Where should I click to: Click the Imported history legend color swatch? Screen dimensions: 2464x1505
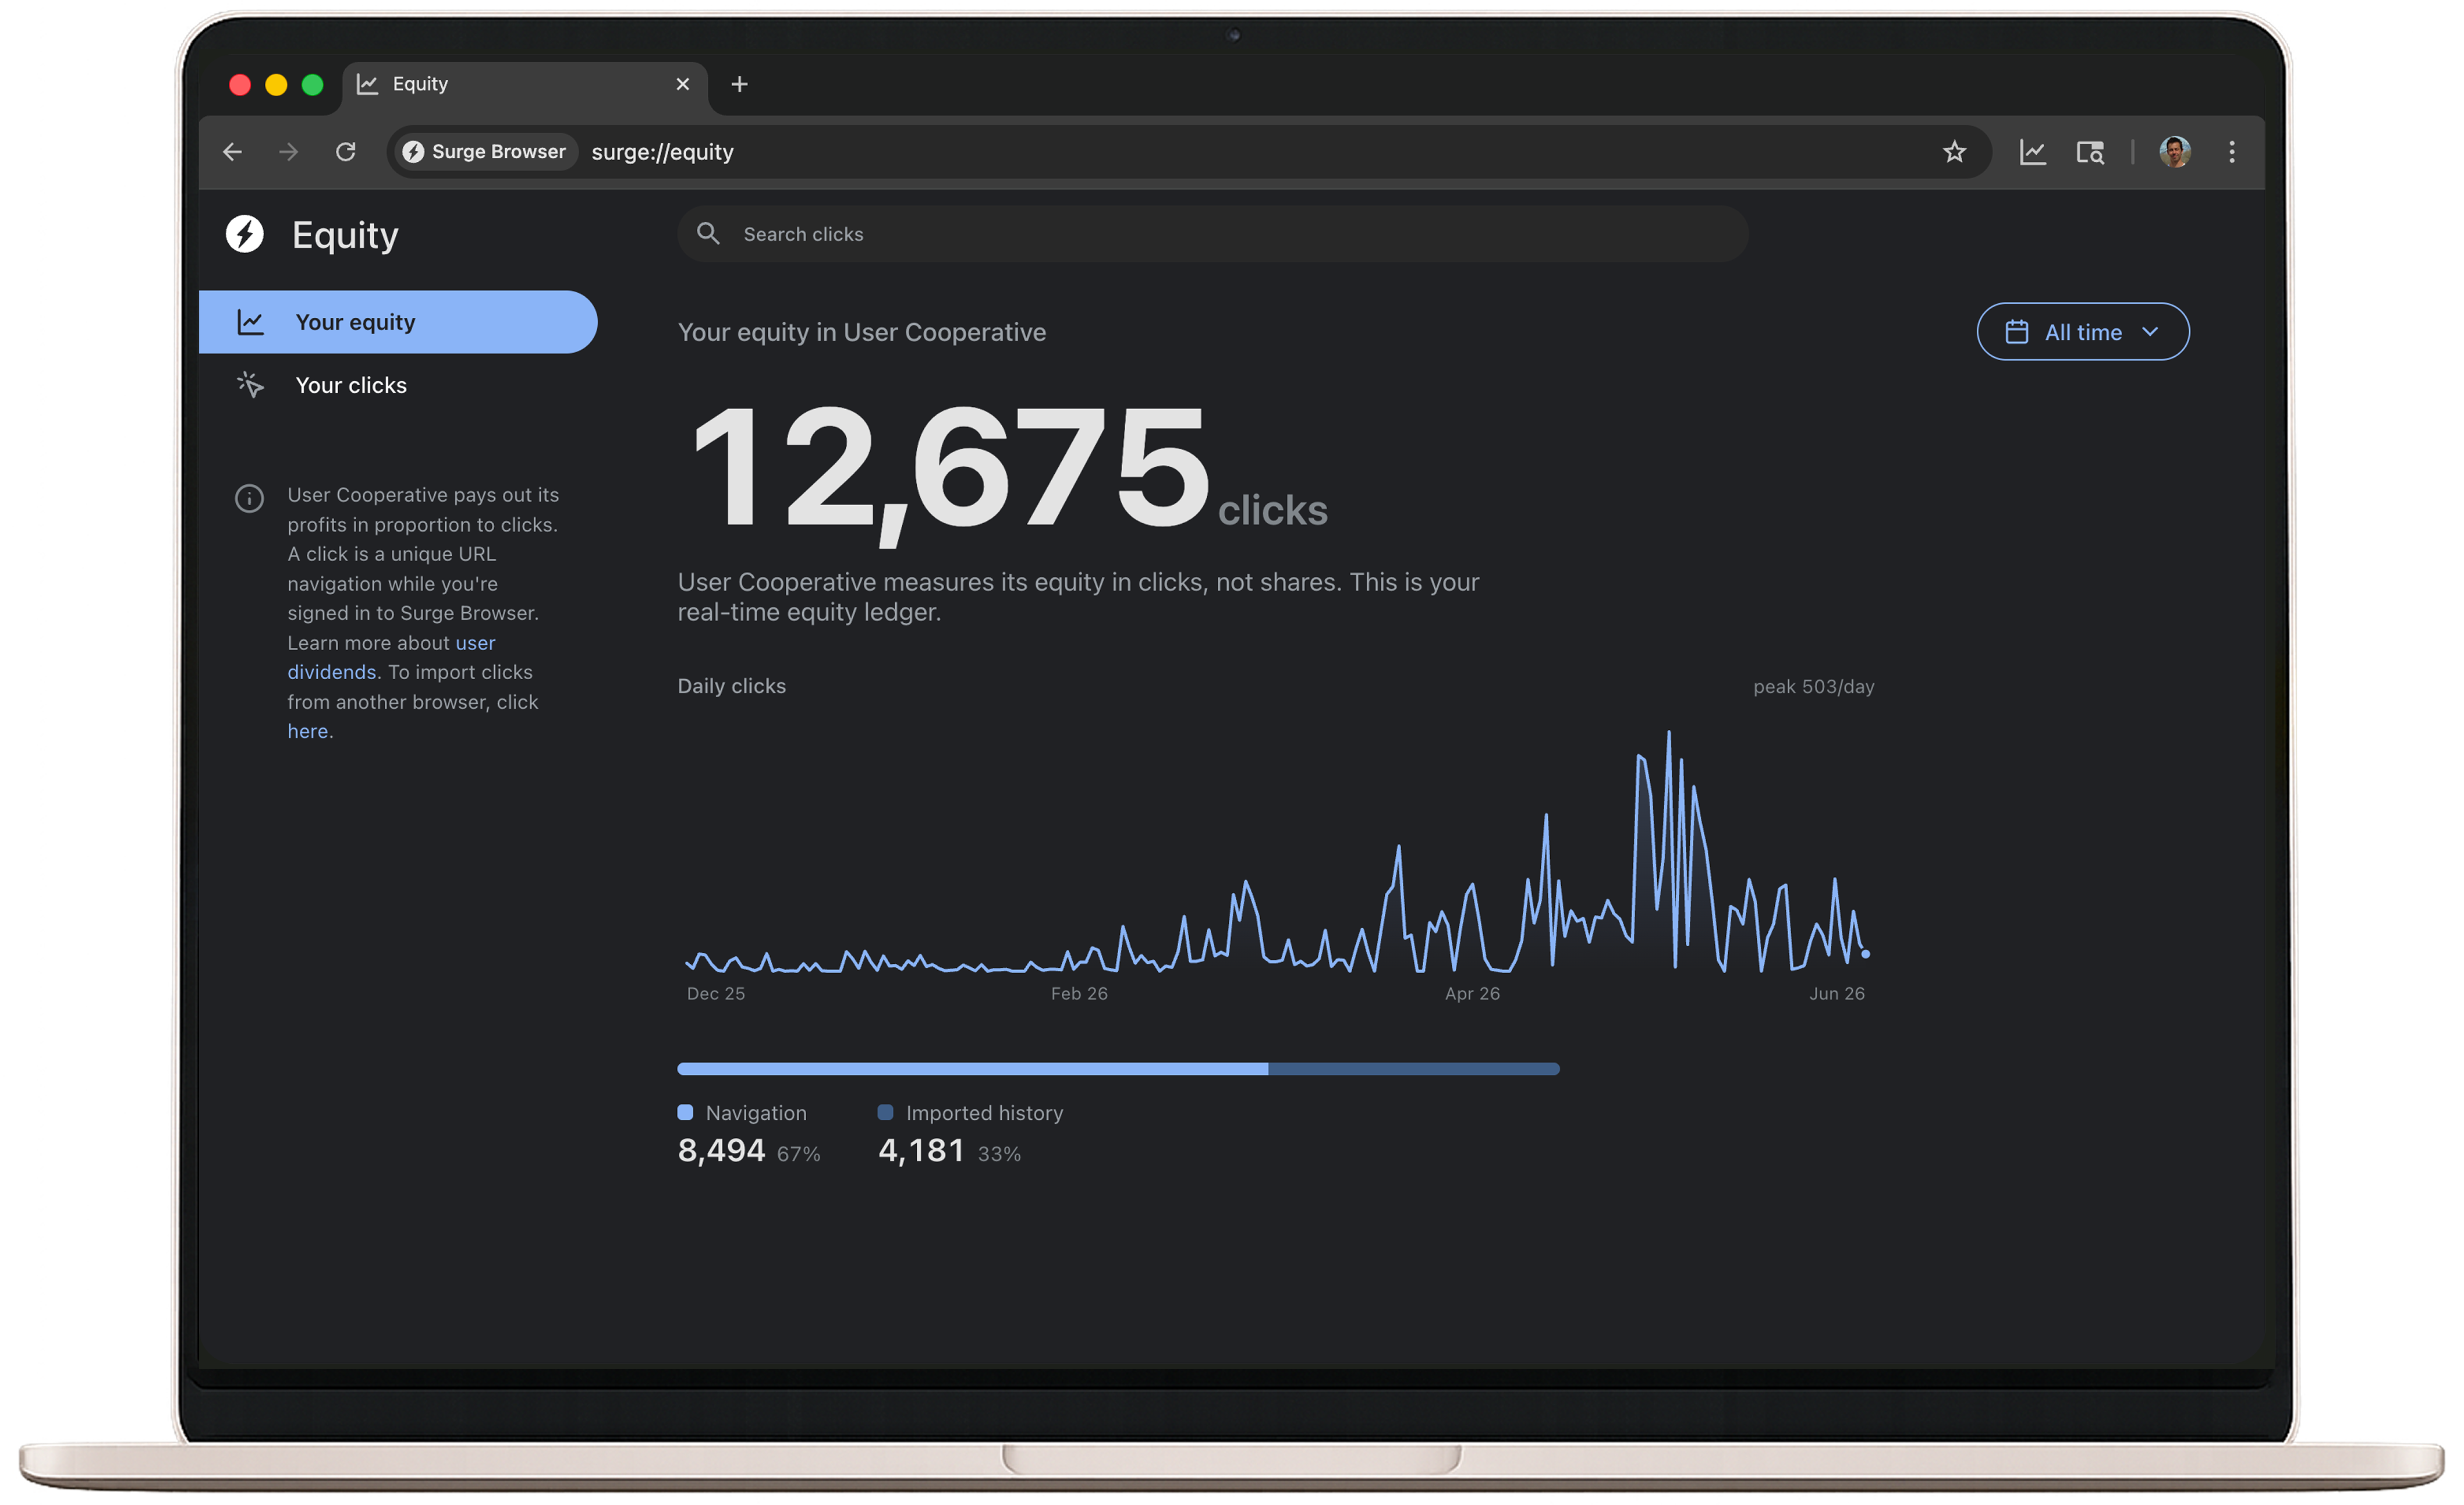885,1113
